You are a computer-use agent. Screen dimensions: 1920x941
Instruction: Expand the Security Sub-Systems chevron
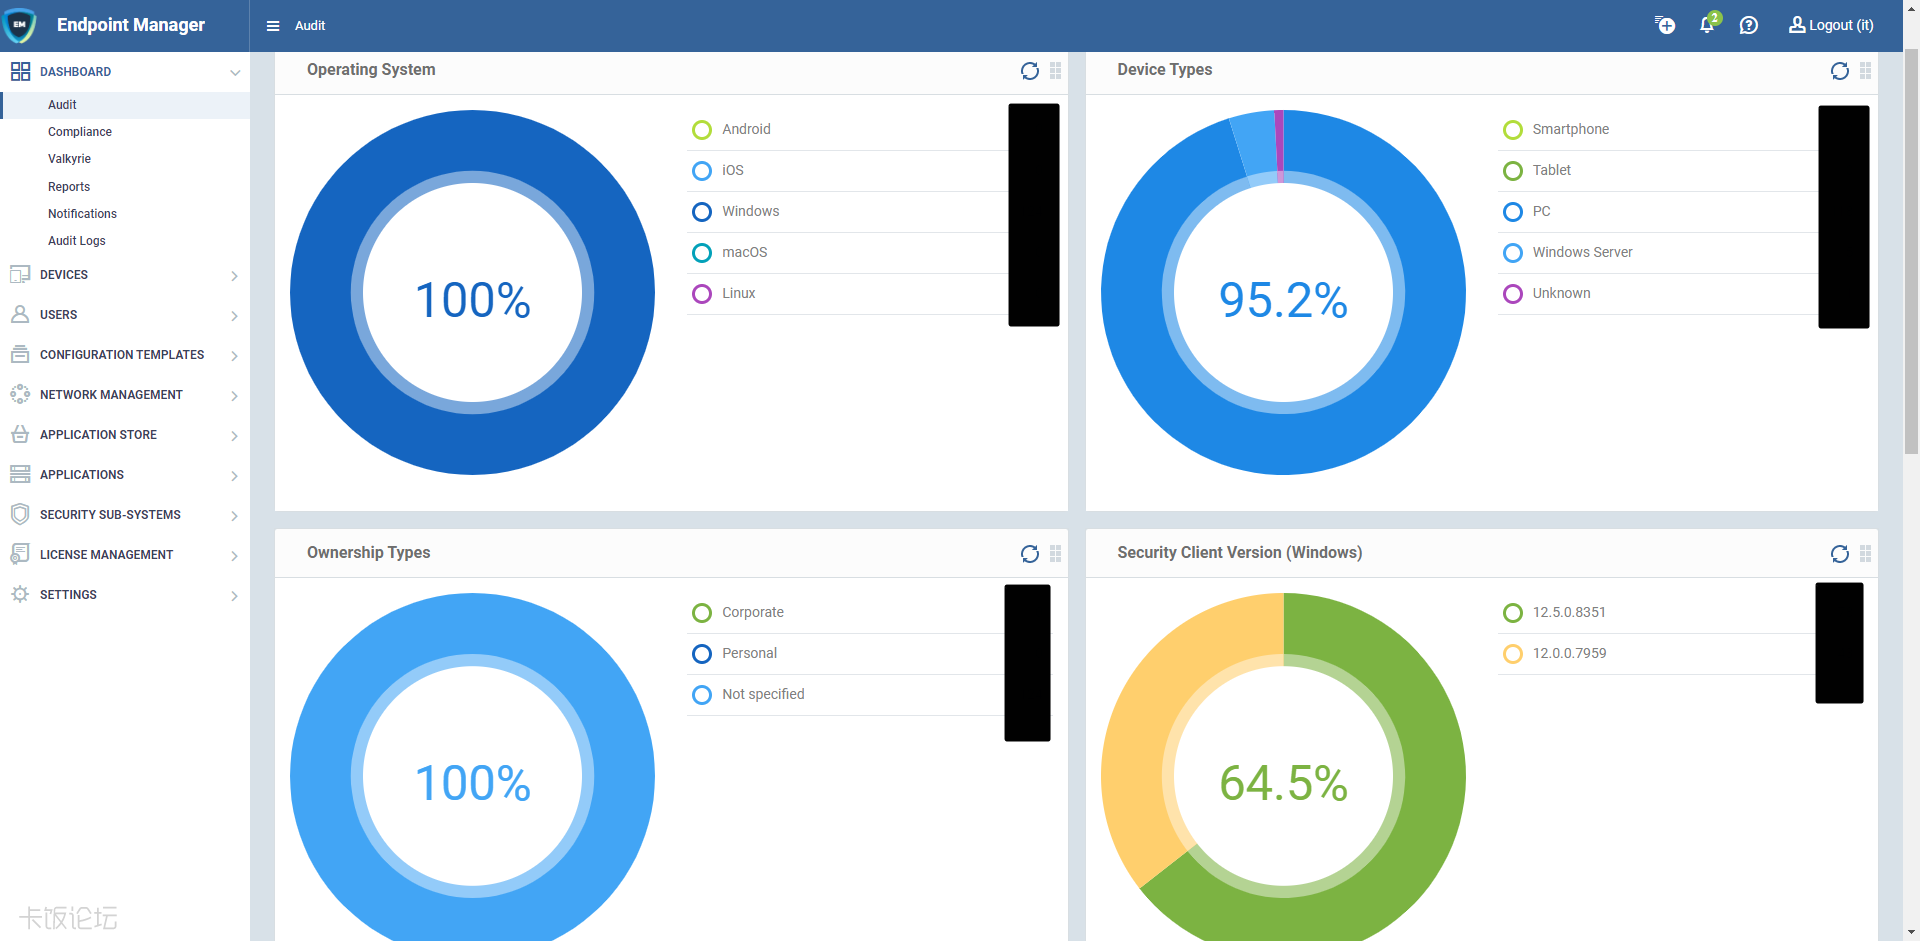click(235, 516)
